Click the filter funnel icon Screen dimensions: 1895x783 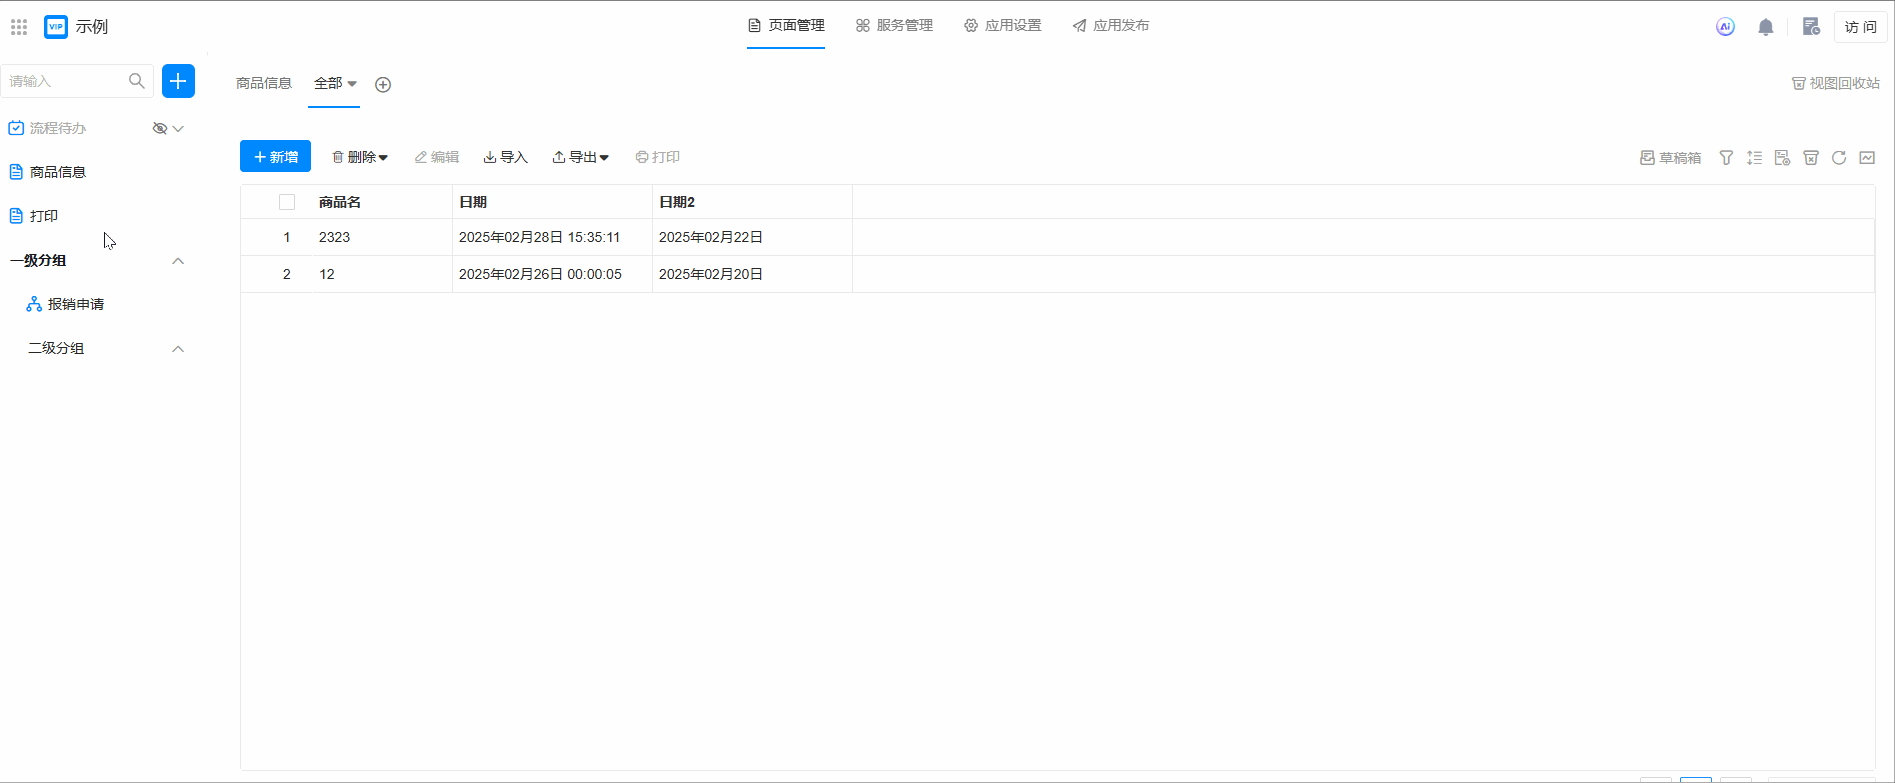click(1726, 158)
